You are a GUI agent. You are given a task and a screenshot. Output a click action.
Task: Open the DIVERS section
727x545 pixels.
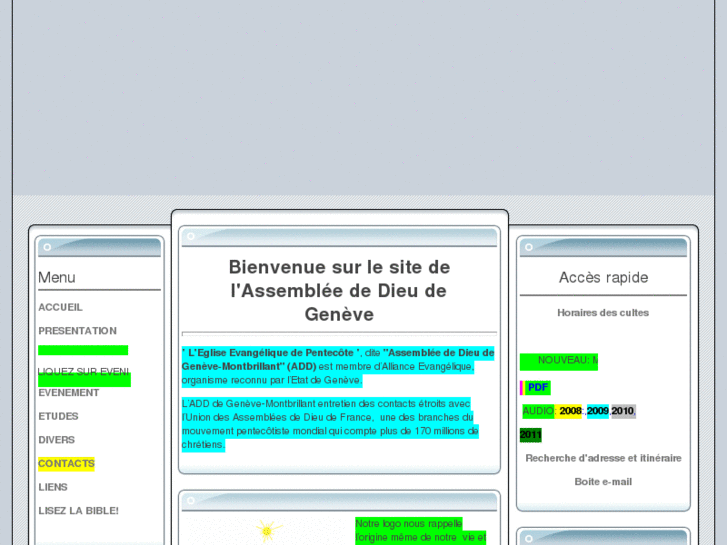pos(57,440)
